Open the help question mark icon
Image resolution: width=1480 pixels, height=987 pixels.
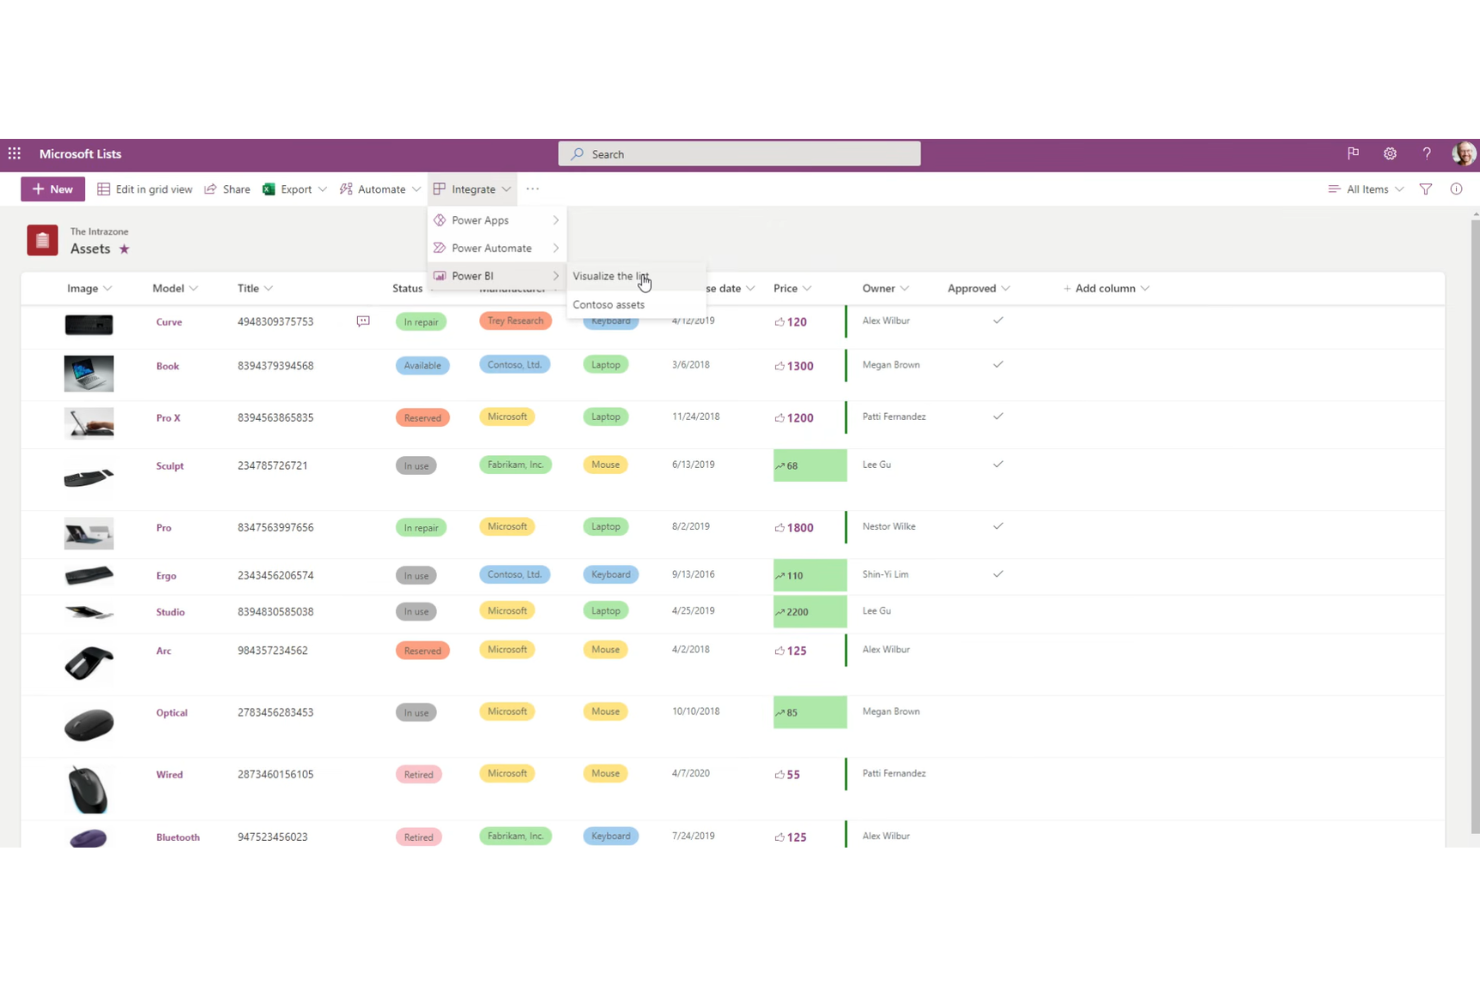[1427, 154]
